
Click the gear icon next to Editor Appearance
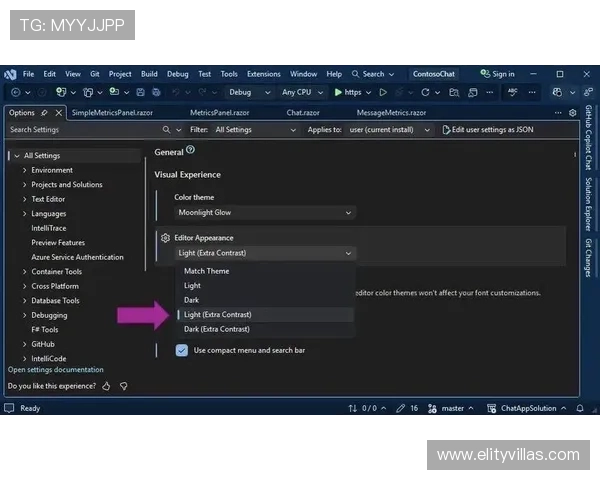pos(165,238)
